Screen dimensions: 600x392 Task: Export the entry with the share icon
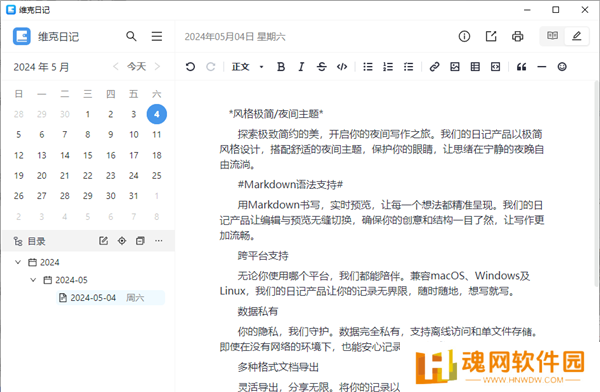491,36
